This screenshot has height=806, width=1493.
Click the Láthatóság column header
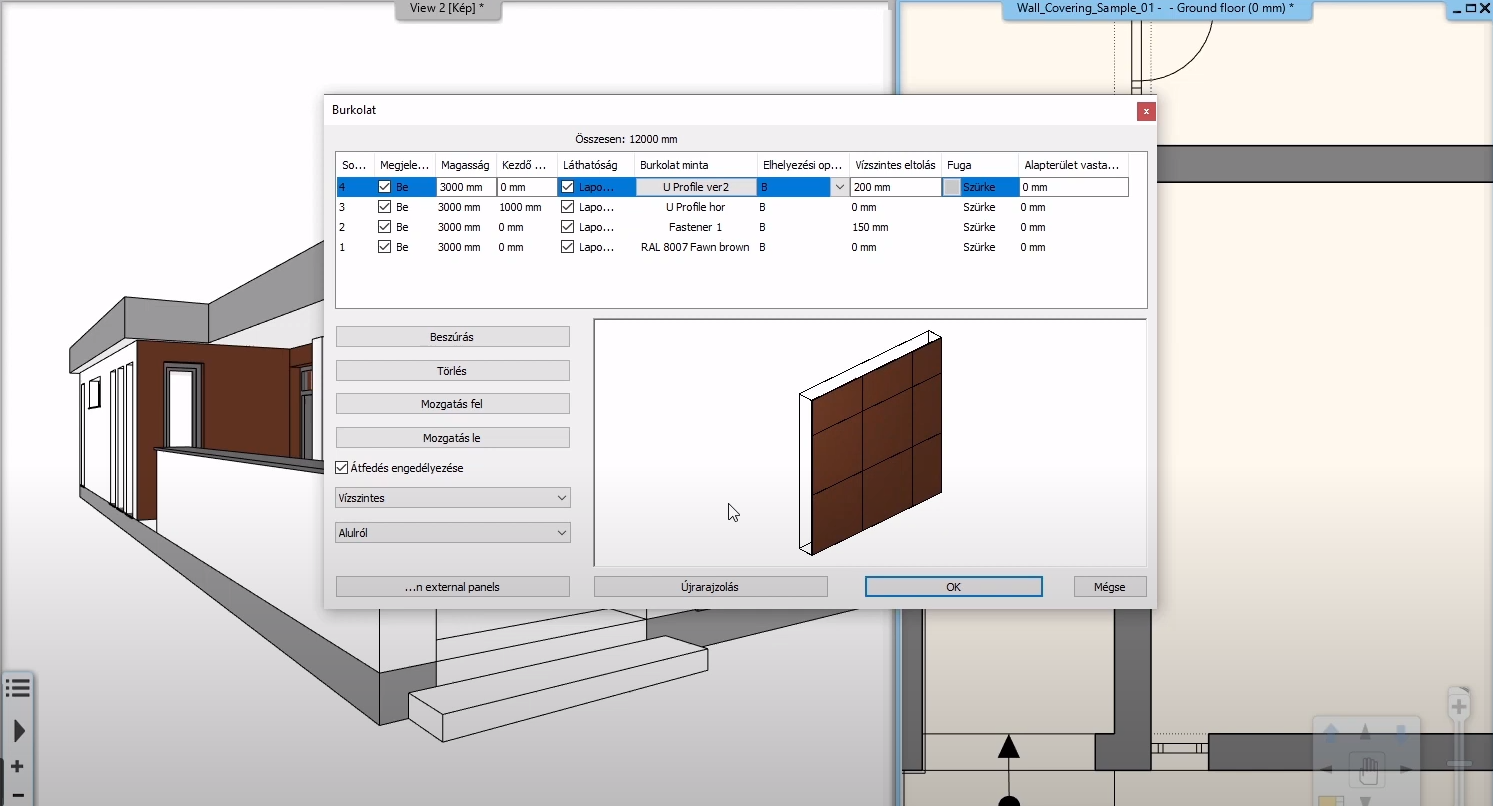[x=596, y=165]
